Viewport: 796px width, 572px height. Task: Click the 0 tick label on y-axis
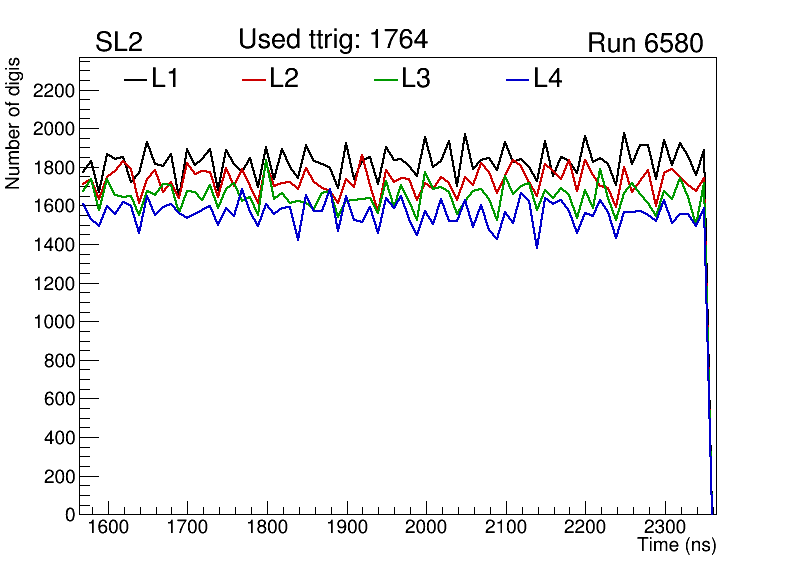[71, 515]
